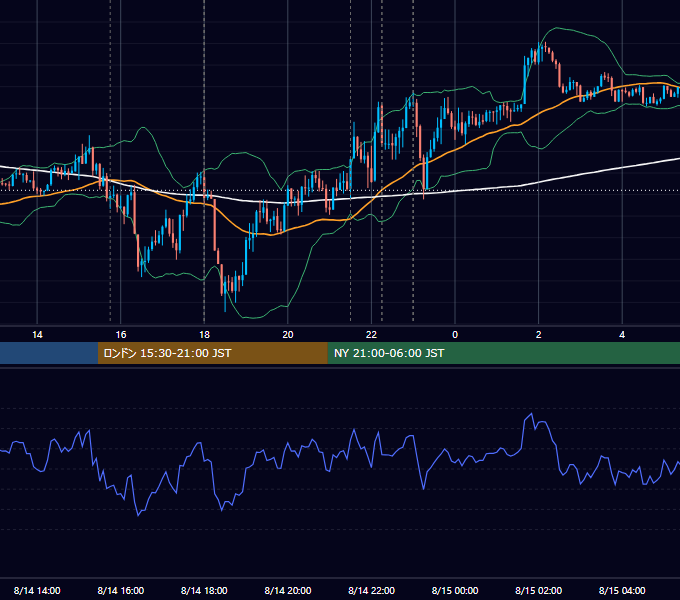This screenshot has width=680, height=600.
Task: Click the '8/15 02:00' time label
Action: coord(539,590)
